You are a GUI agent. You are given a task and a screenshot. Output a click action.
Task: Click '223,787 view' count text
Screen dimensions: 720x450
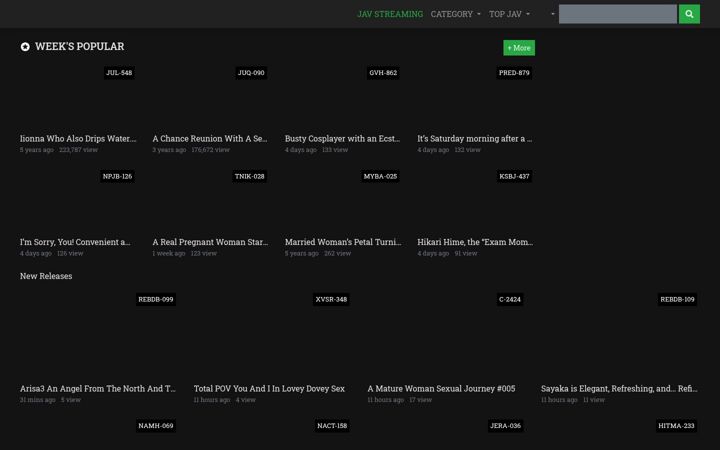click(78, 150)
